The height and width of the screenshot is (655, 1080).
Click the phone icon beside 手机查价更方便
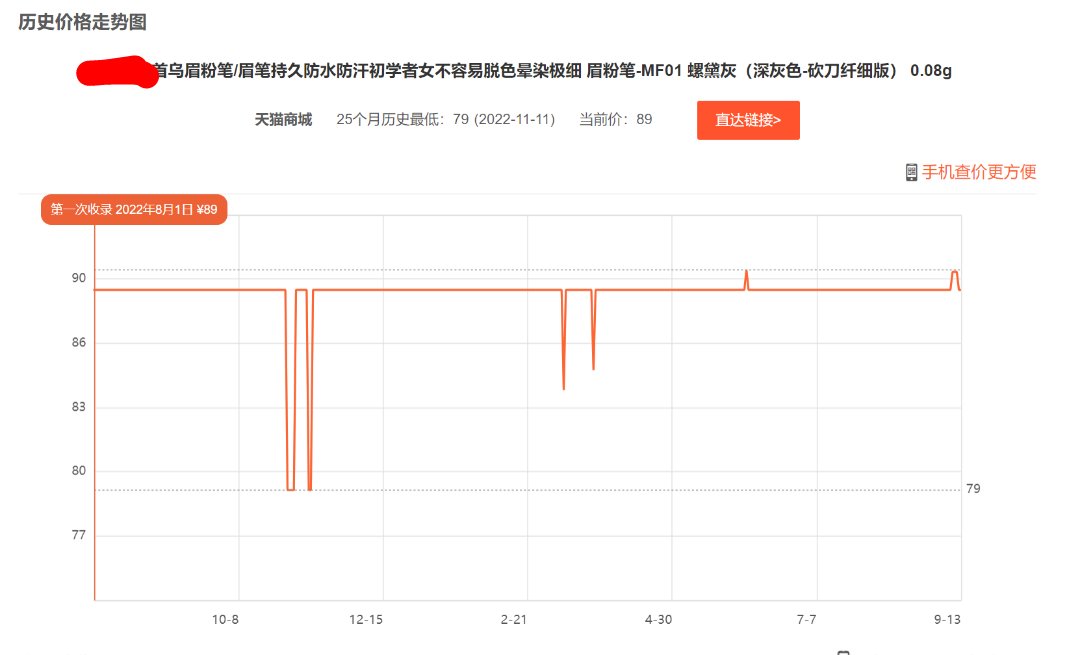(911, 172)
